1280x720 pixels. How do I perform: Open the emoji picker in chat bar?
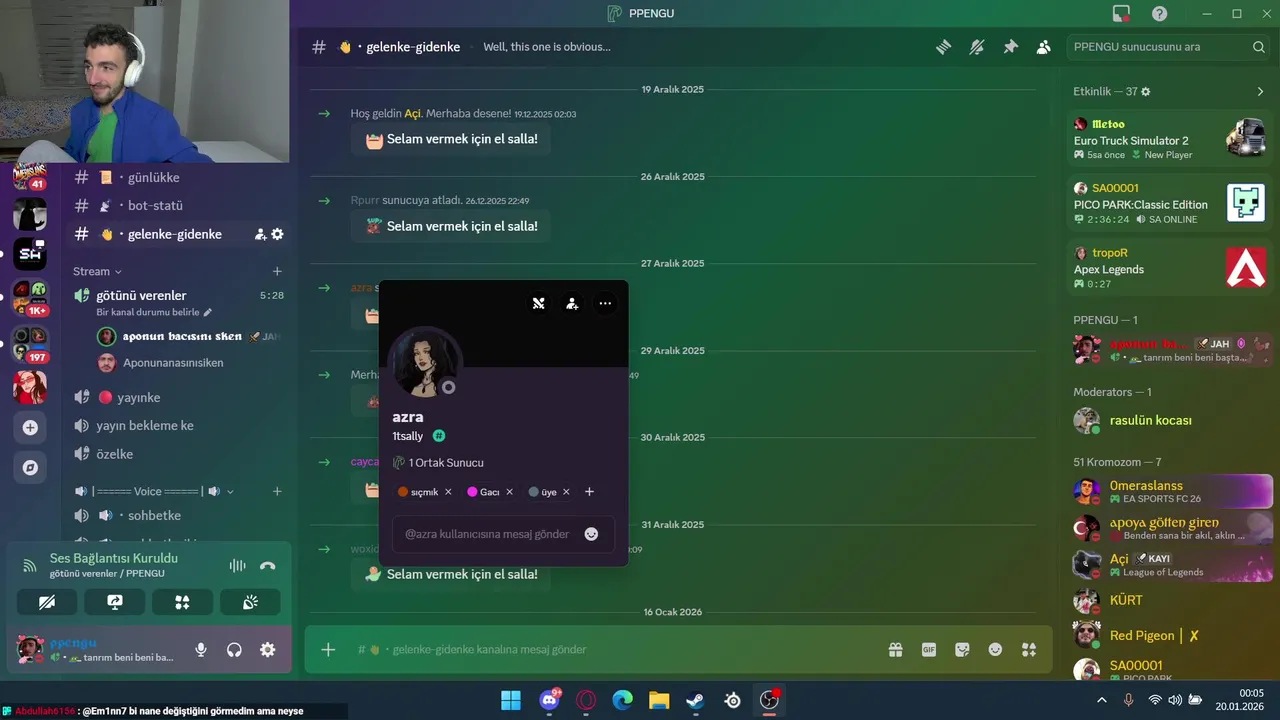pos(995,650)
